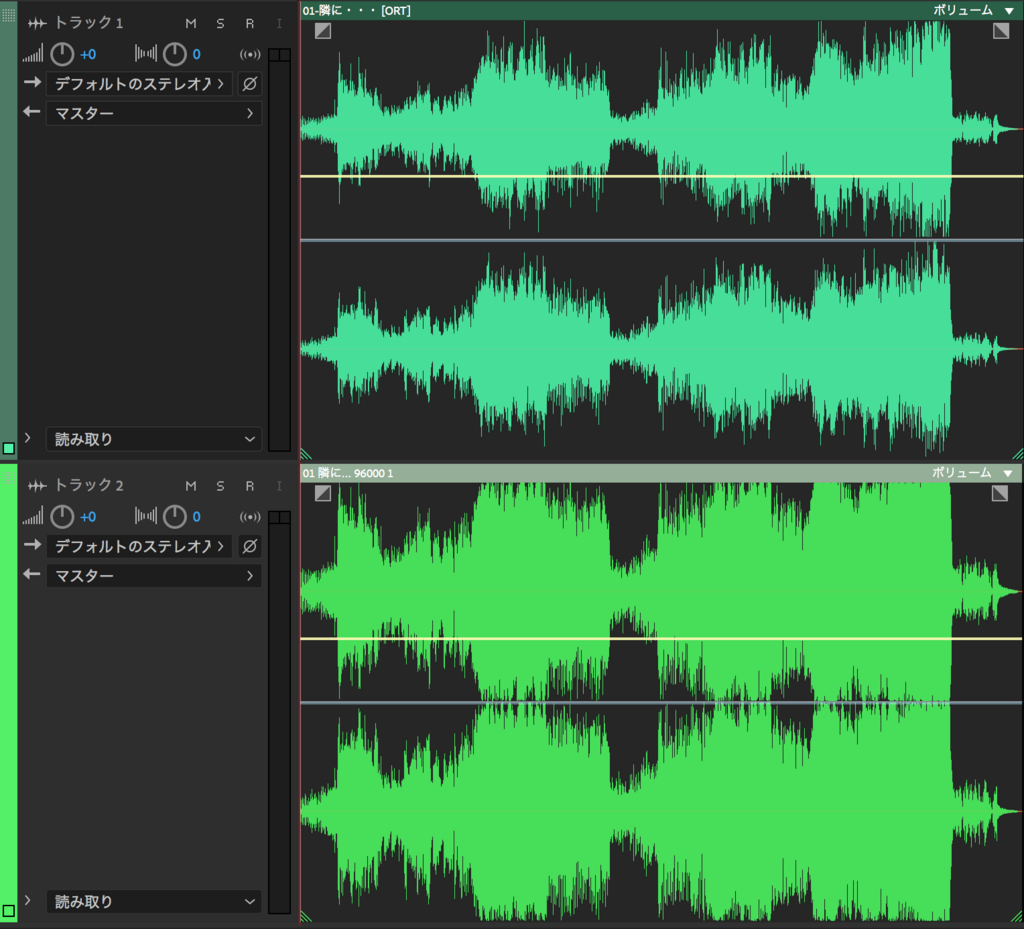Click the Track 2 pan knob

click(x=174, y=516)
